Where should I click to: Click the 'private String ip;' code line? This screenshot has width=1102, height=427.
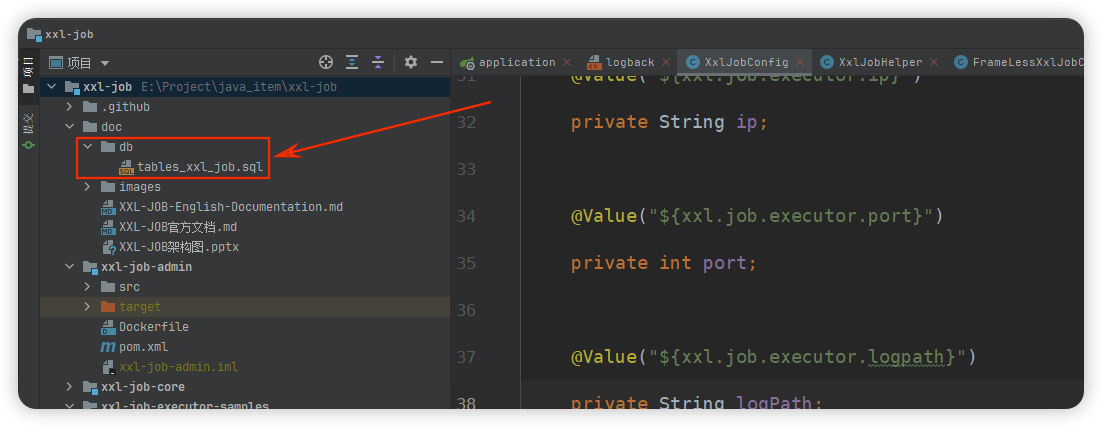click(x=669, y=122)
